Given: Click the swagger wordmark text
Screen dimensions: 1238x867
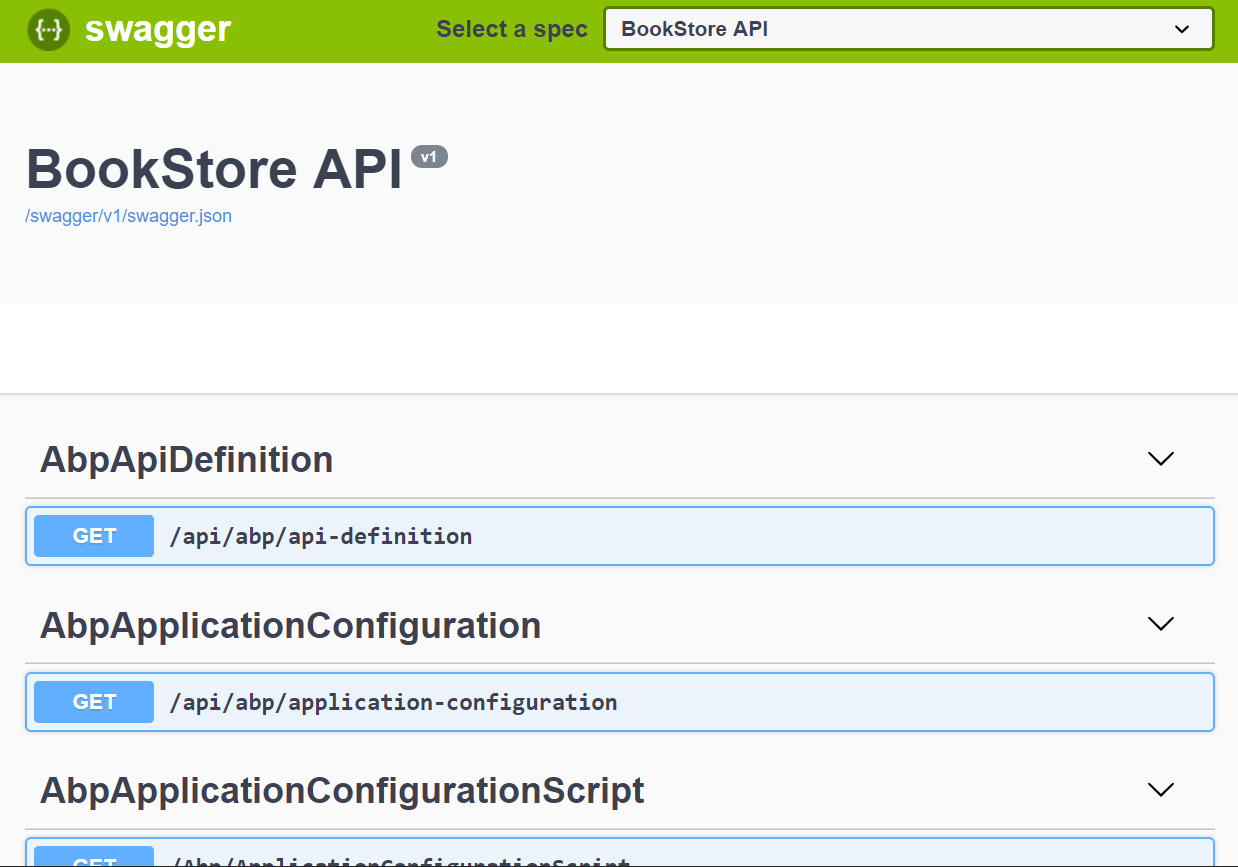Looking at the screenshot, I should [158, 30].
